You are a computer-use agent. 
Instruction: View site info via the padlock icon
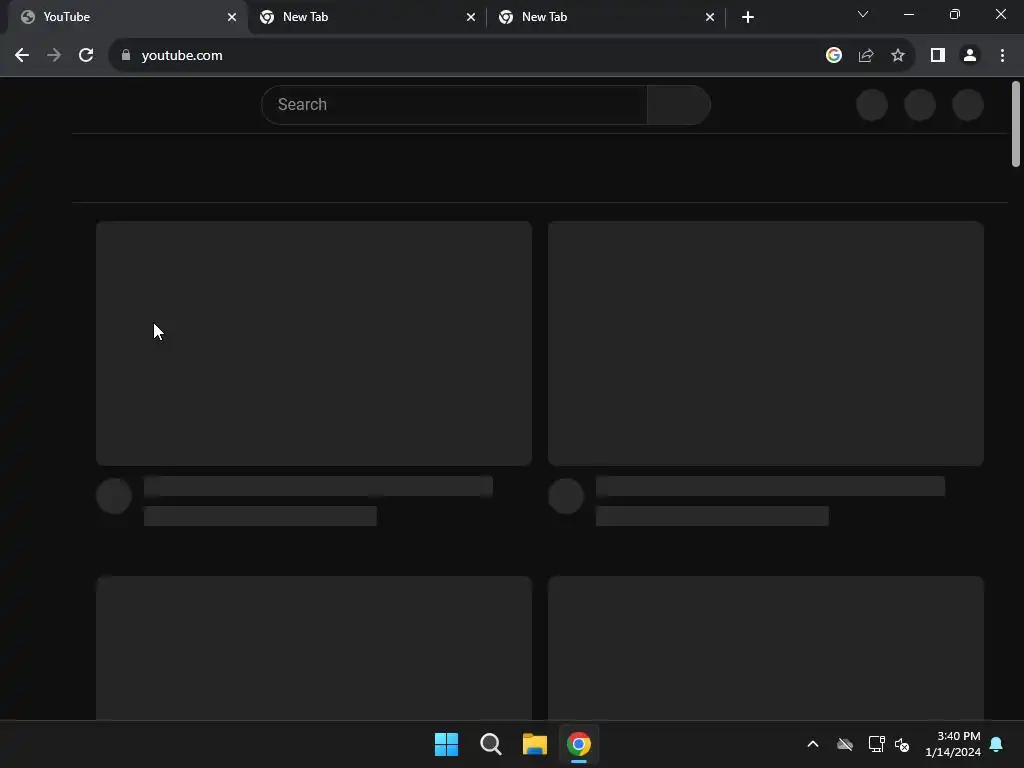[x=126, y=56]
